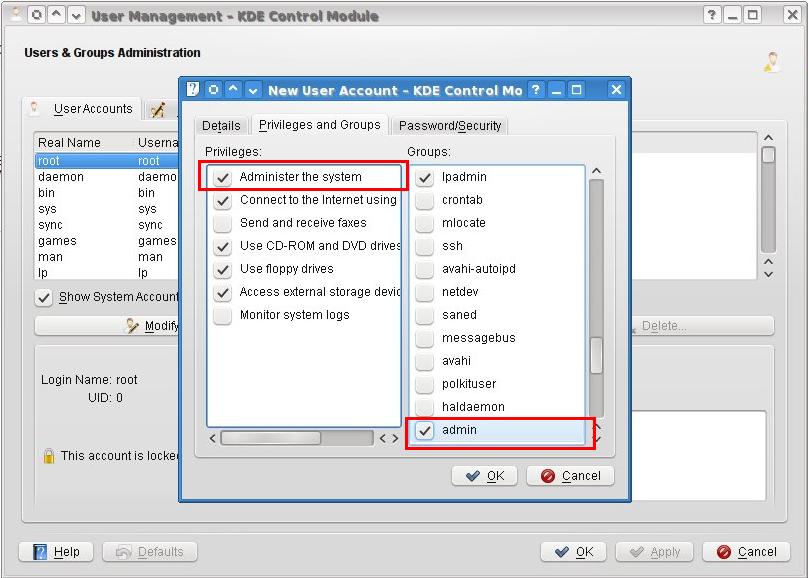Click up arrow of user list scrollbar
This screenshot has height=578, width=808.
(x=768, y=138)
